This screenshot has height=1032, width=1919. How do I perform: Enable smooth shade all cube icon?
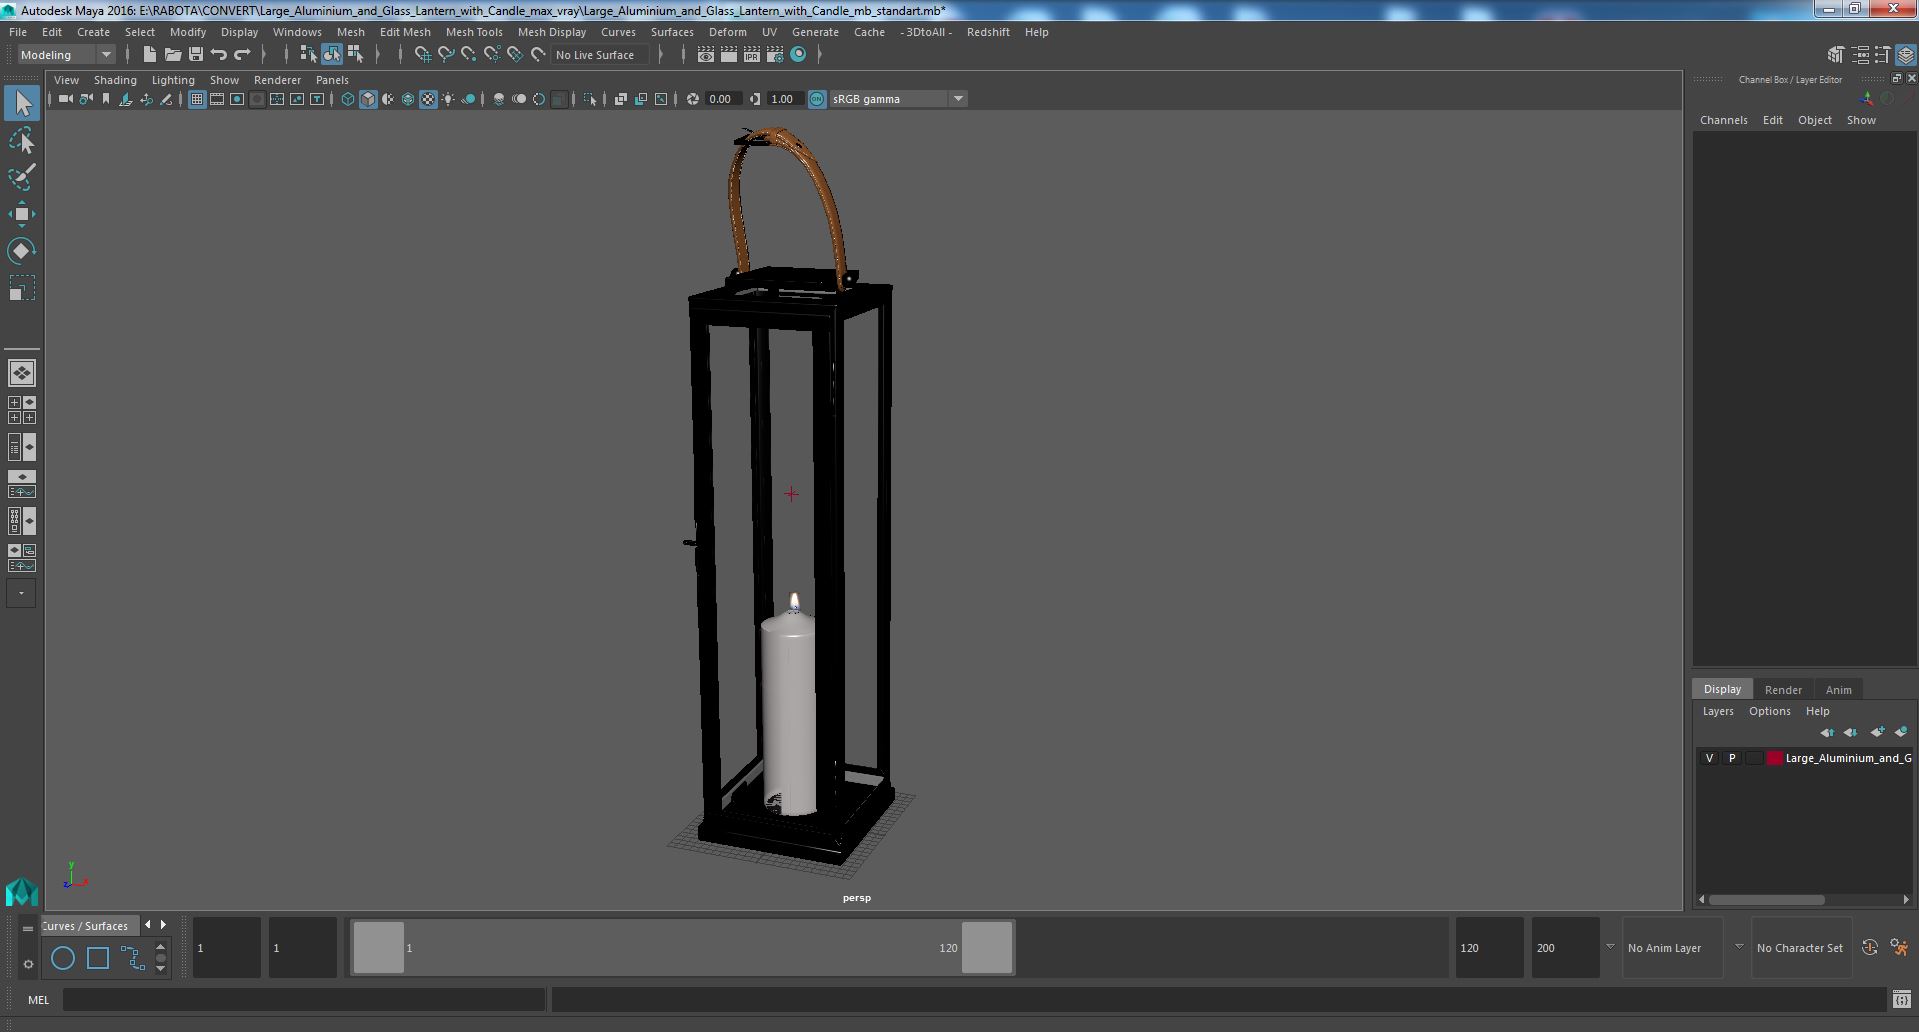(x=368, y=99)
